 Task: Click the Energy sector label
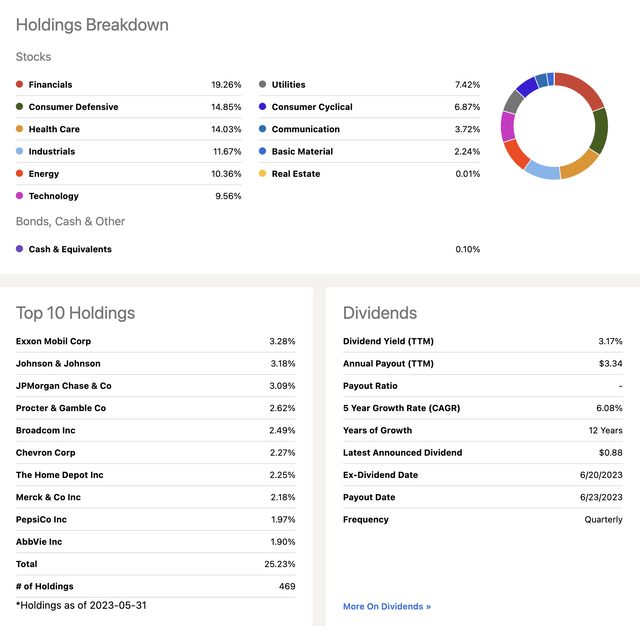pos(44,174)
